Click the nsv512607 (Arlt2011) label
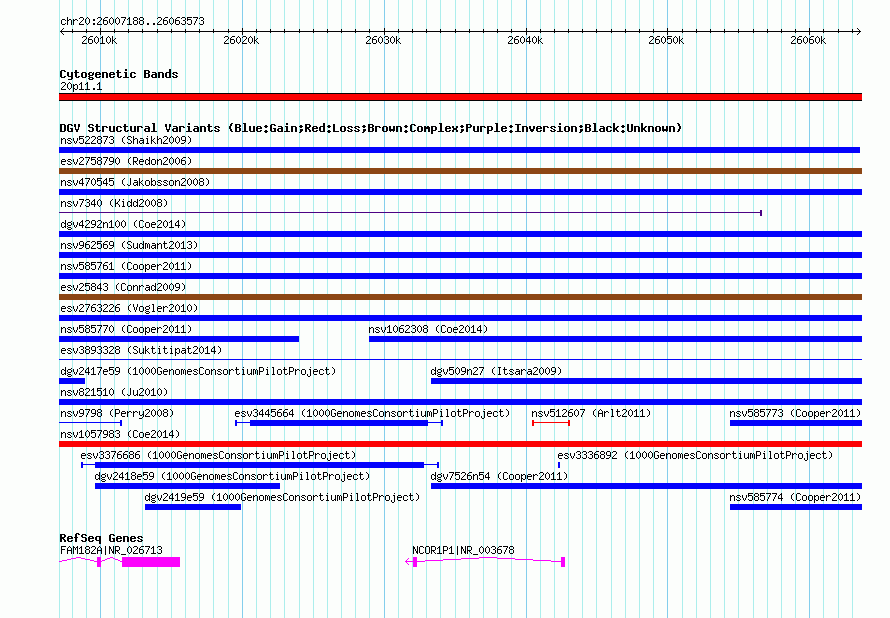890x618 pixels. [591, 413]
